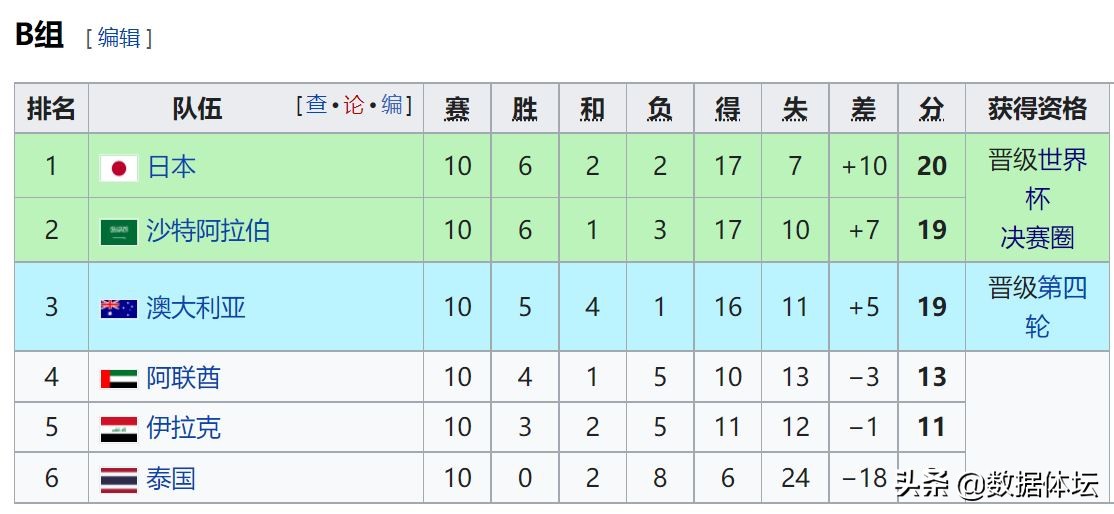The height and width of the screenshot is (514, 1114).
Task: Click the Australia flag icon
Action: (119, 308)
